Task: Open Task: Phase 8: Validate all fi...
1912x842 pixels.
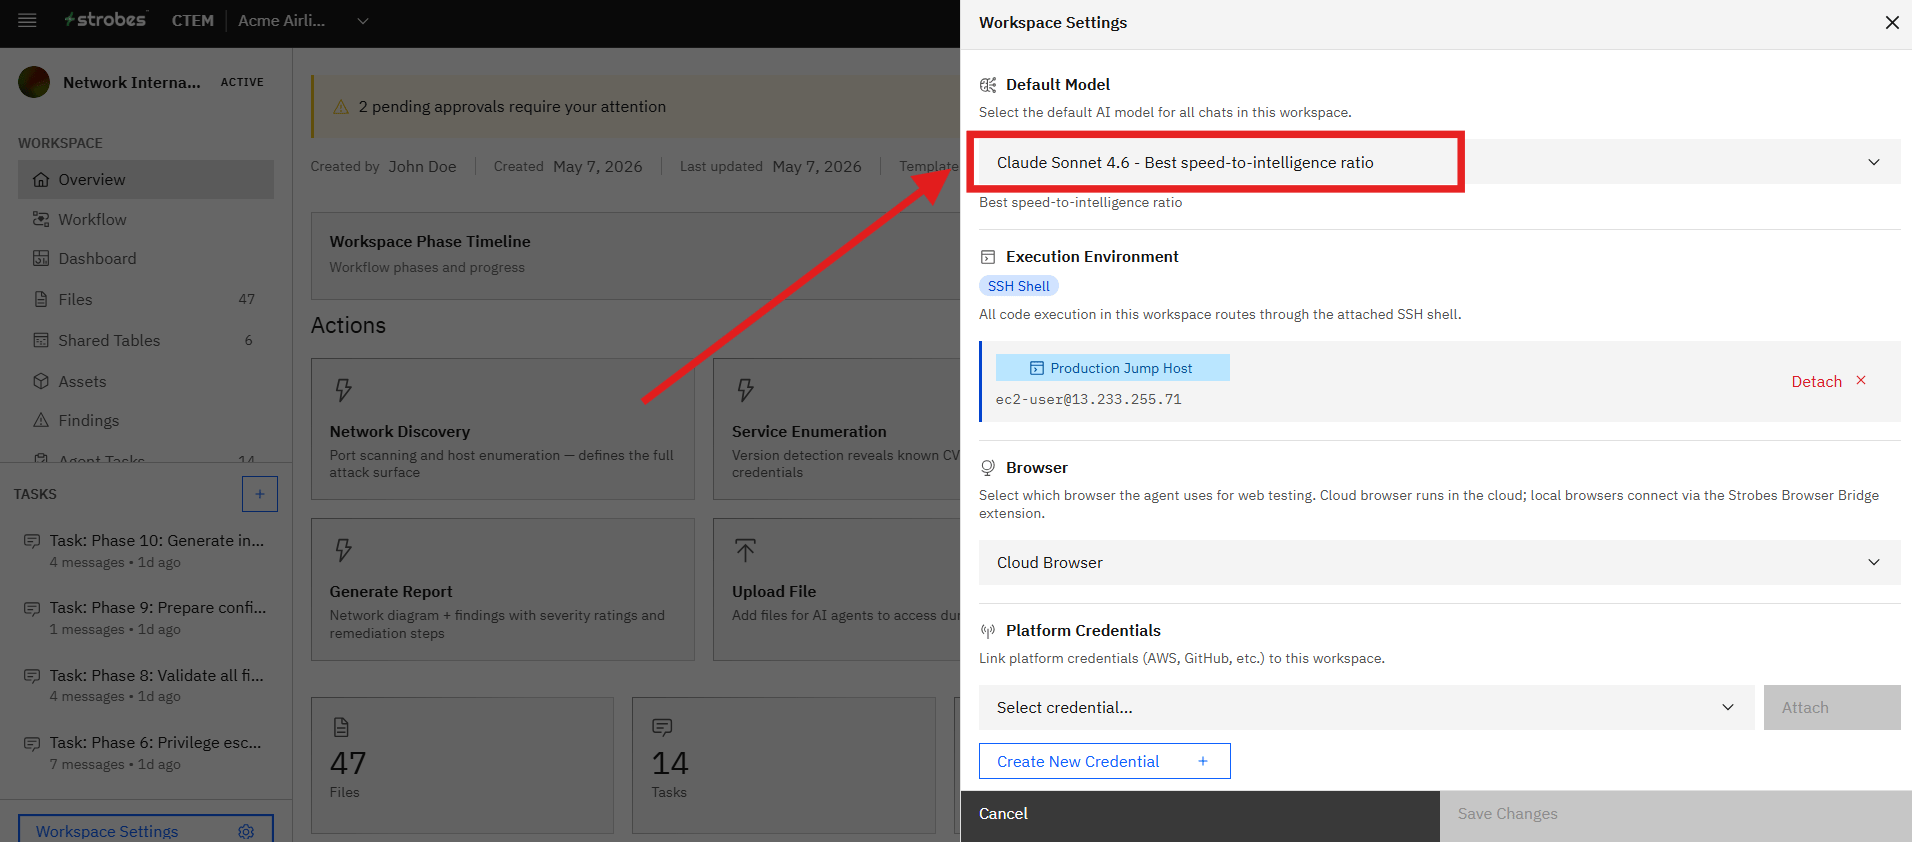Action: pyautogui.click(x=146, y=685)
